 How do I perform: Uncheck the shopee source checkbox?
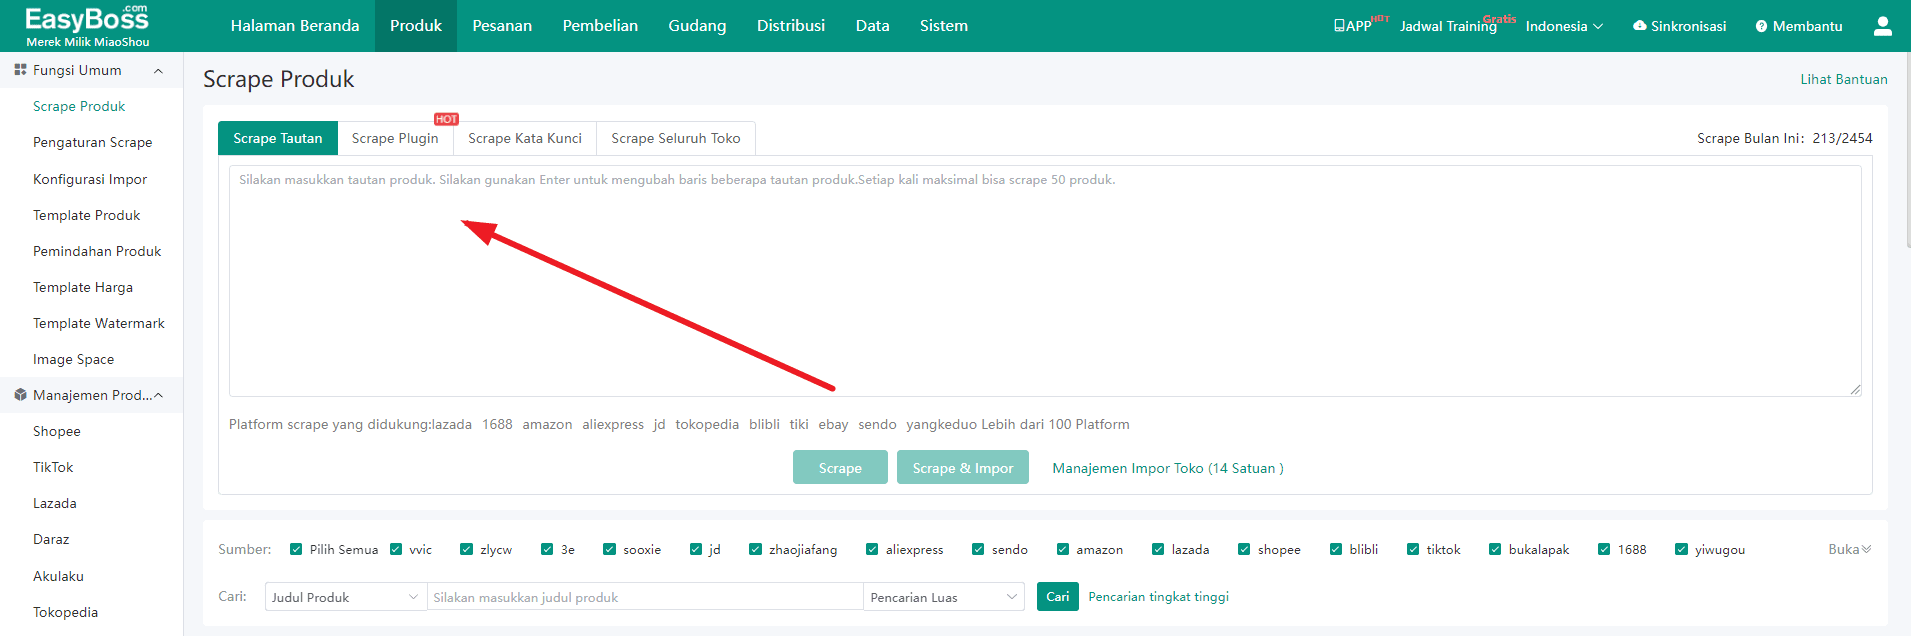point(1244,549)
